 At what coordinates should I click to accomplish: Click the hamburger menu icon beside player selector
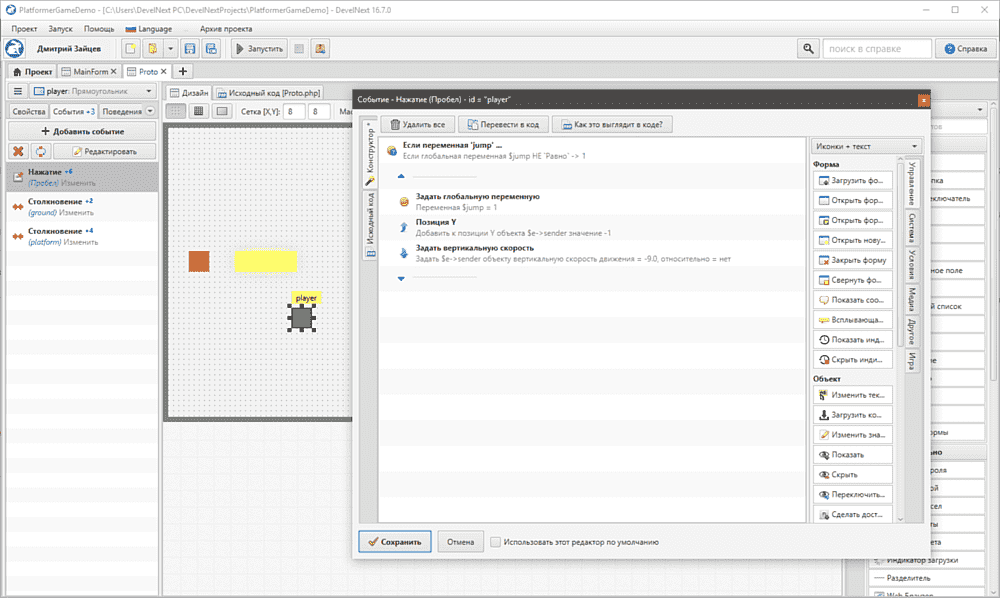(18, 91)
